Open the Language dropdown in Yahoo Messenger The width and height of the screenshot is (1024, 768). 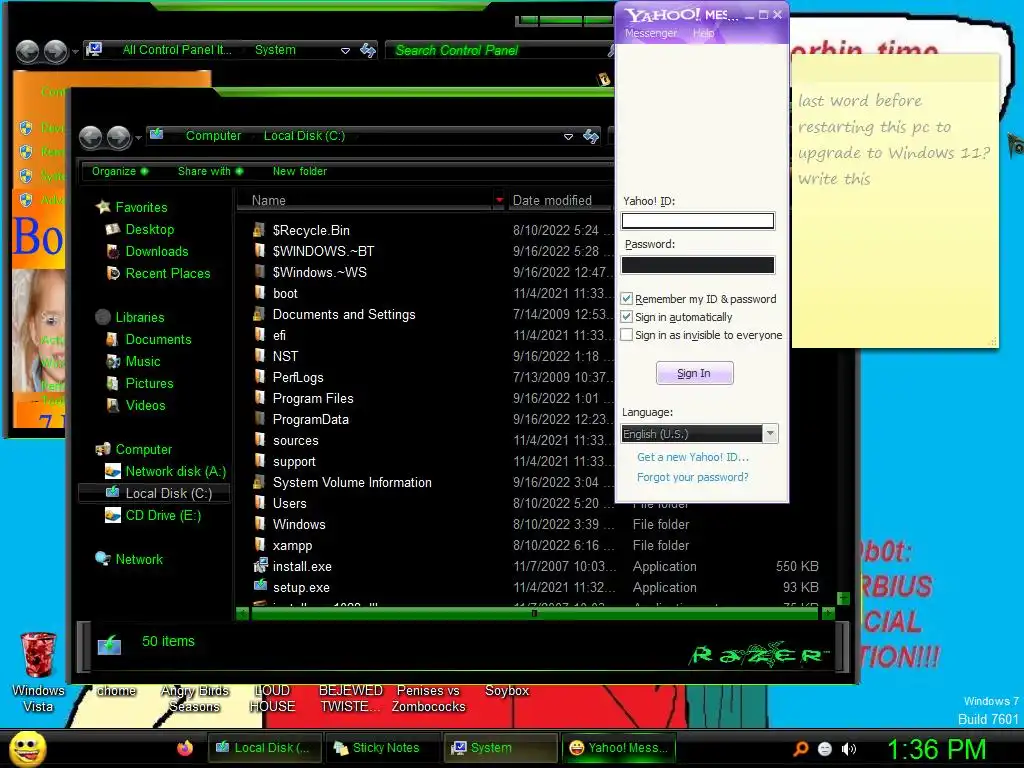771,434
